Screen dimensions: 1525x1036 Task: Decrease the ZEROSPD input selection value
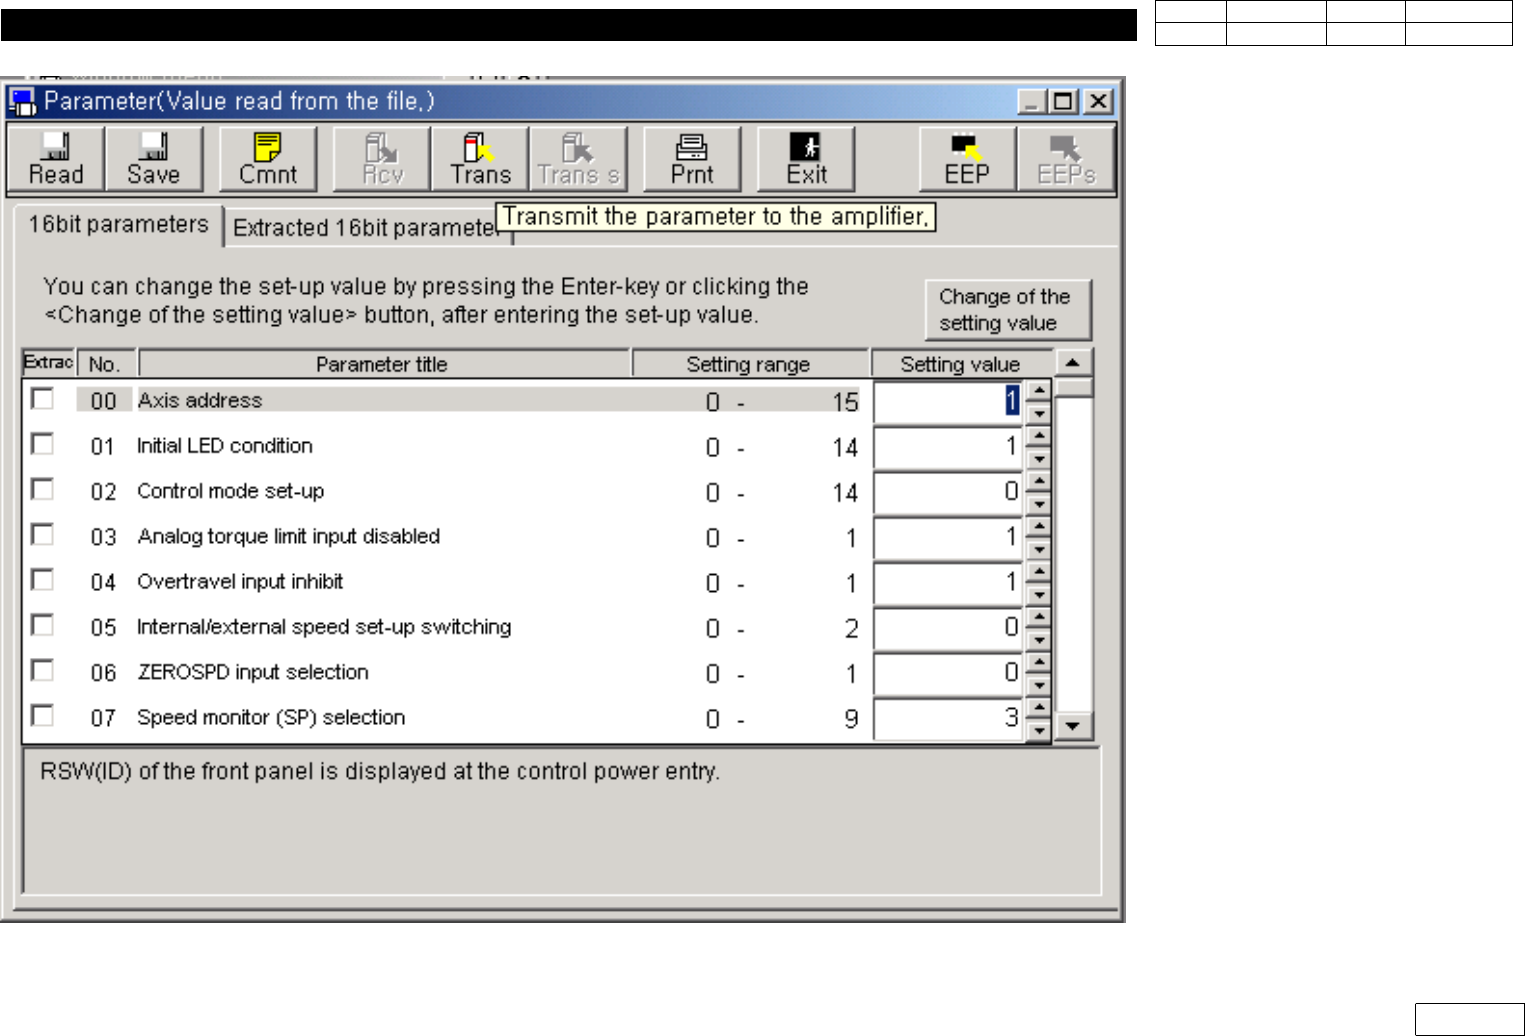1039,684
